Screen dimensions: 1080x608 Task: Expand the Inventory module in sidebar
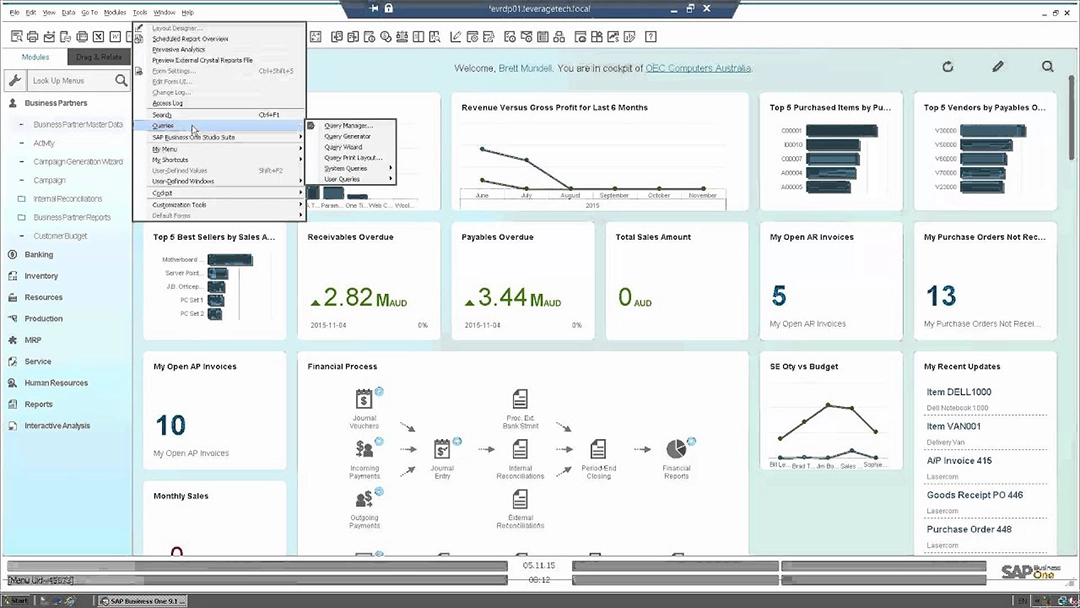(x=41, y=276)
